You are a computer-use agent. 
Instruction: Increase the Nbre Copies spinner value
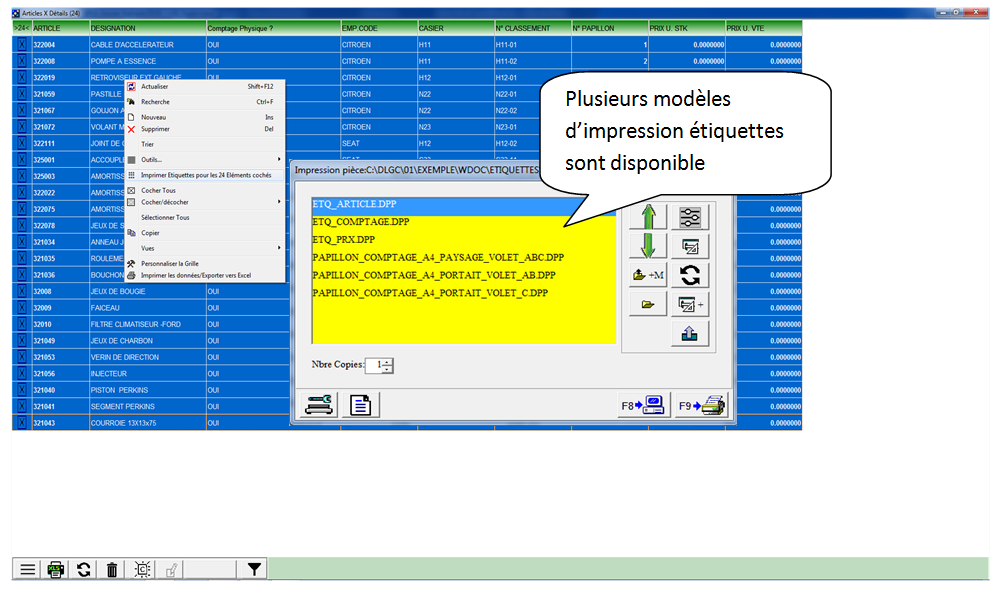[x=388, y=361]
